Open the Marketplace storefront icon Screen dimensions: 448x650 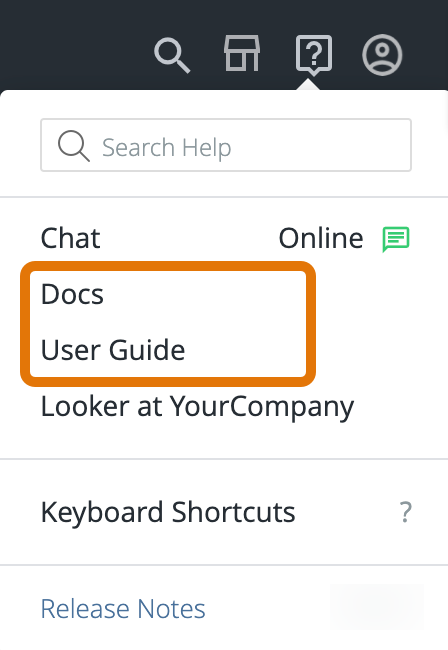[242, 53]
